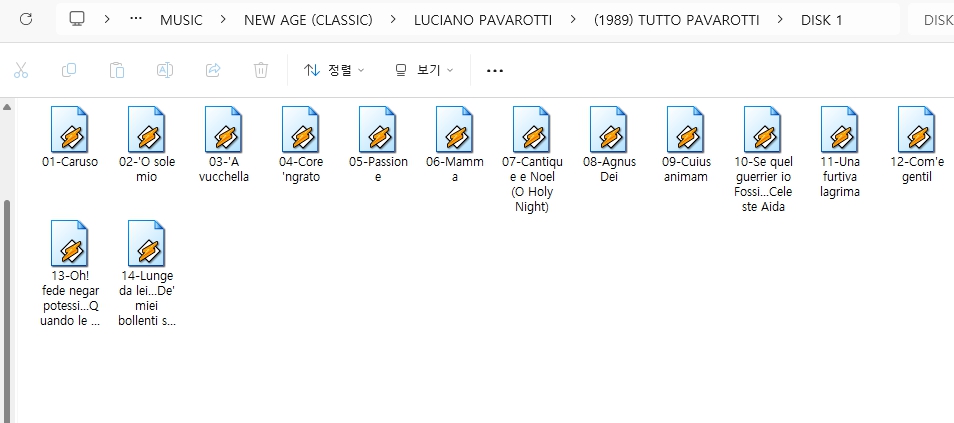Click the Paste clipboard icon
The width and height of the screenshot is (954, 423).
(x=117, y=70)
